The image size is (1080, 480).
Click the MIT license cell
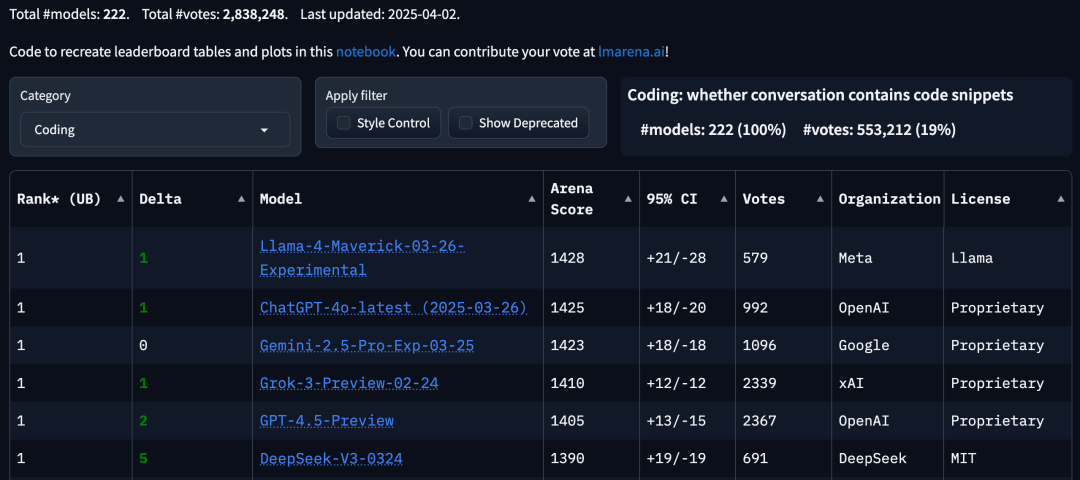1008,459
